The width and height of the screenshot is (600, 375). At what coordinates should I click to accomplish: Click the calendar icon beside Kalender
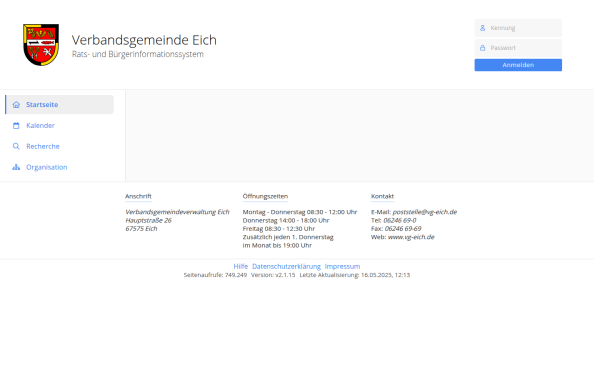[16, 126]
